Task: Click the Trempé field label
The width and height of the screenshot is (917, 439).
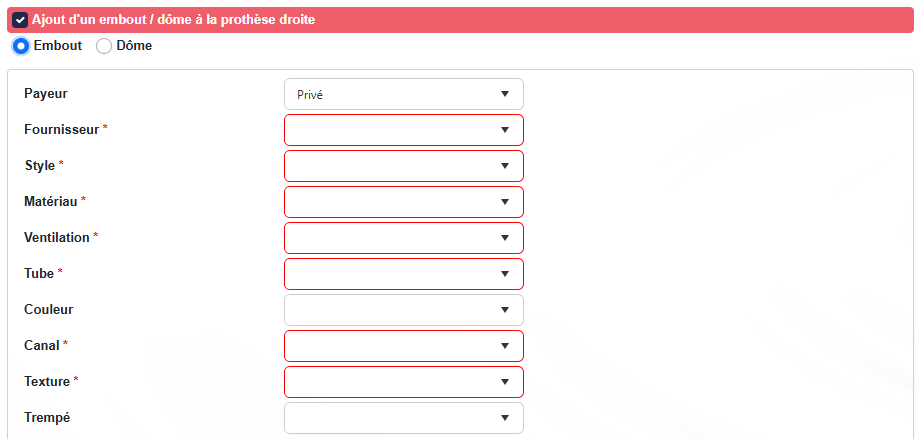Action: click(x=47, y=418)
